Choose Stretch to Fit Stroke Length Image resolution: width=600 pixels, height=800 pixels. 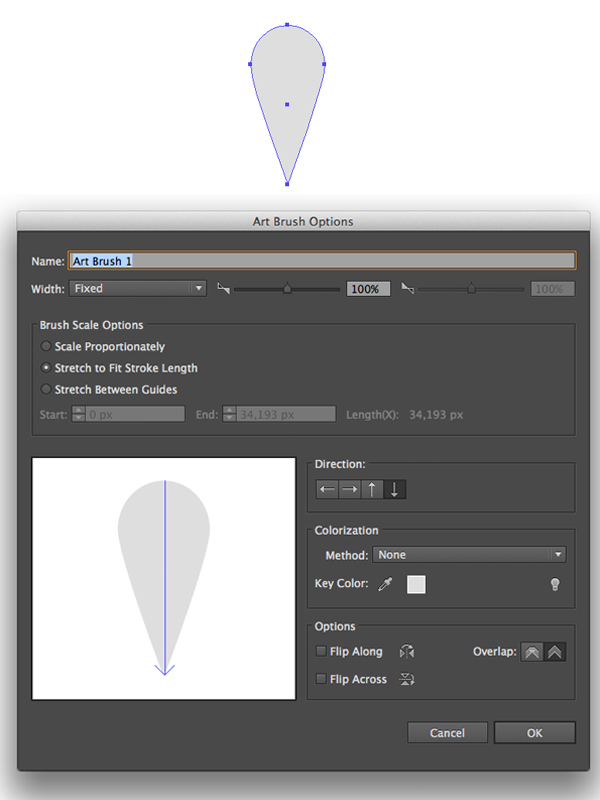(x=46, y=368)
